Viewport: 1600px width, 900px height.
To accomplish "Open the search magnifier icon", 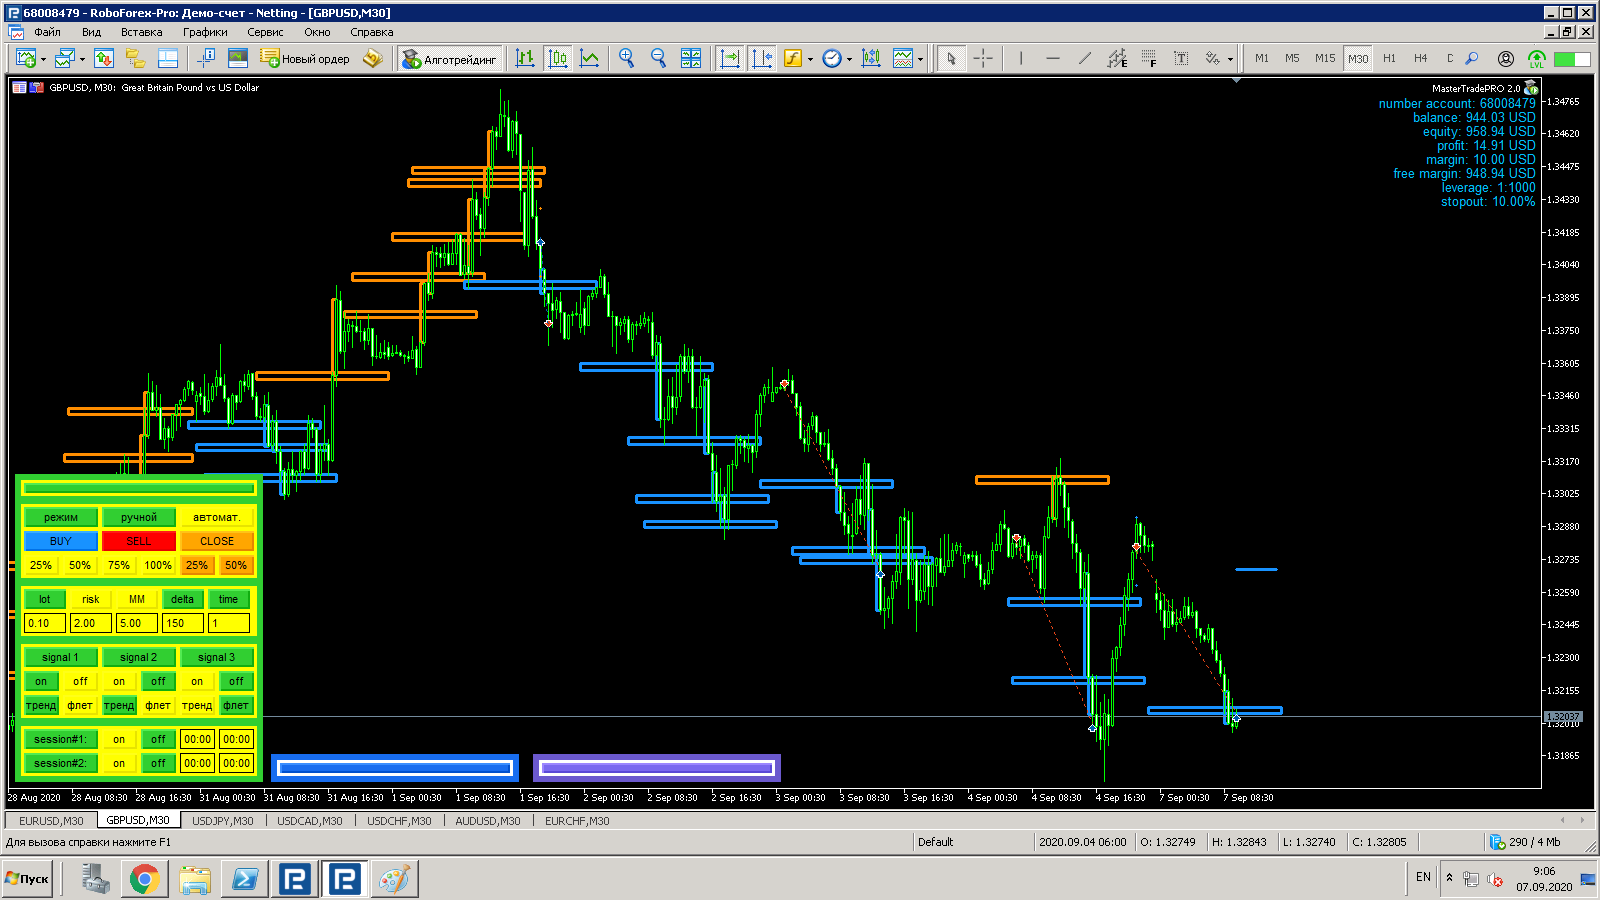I will tap(1472, 59).
